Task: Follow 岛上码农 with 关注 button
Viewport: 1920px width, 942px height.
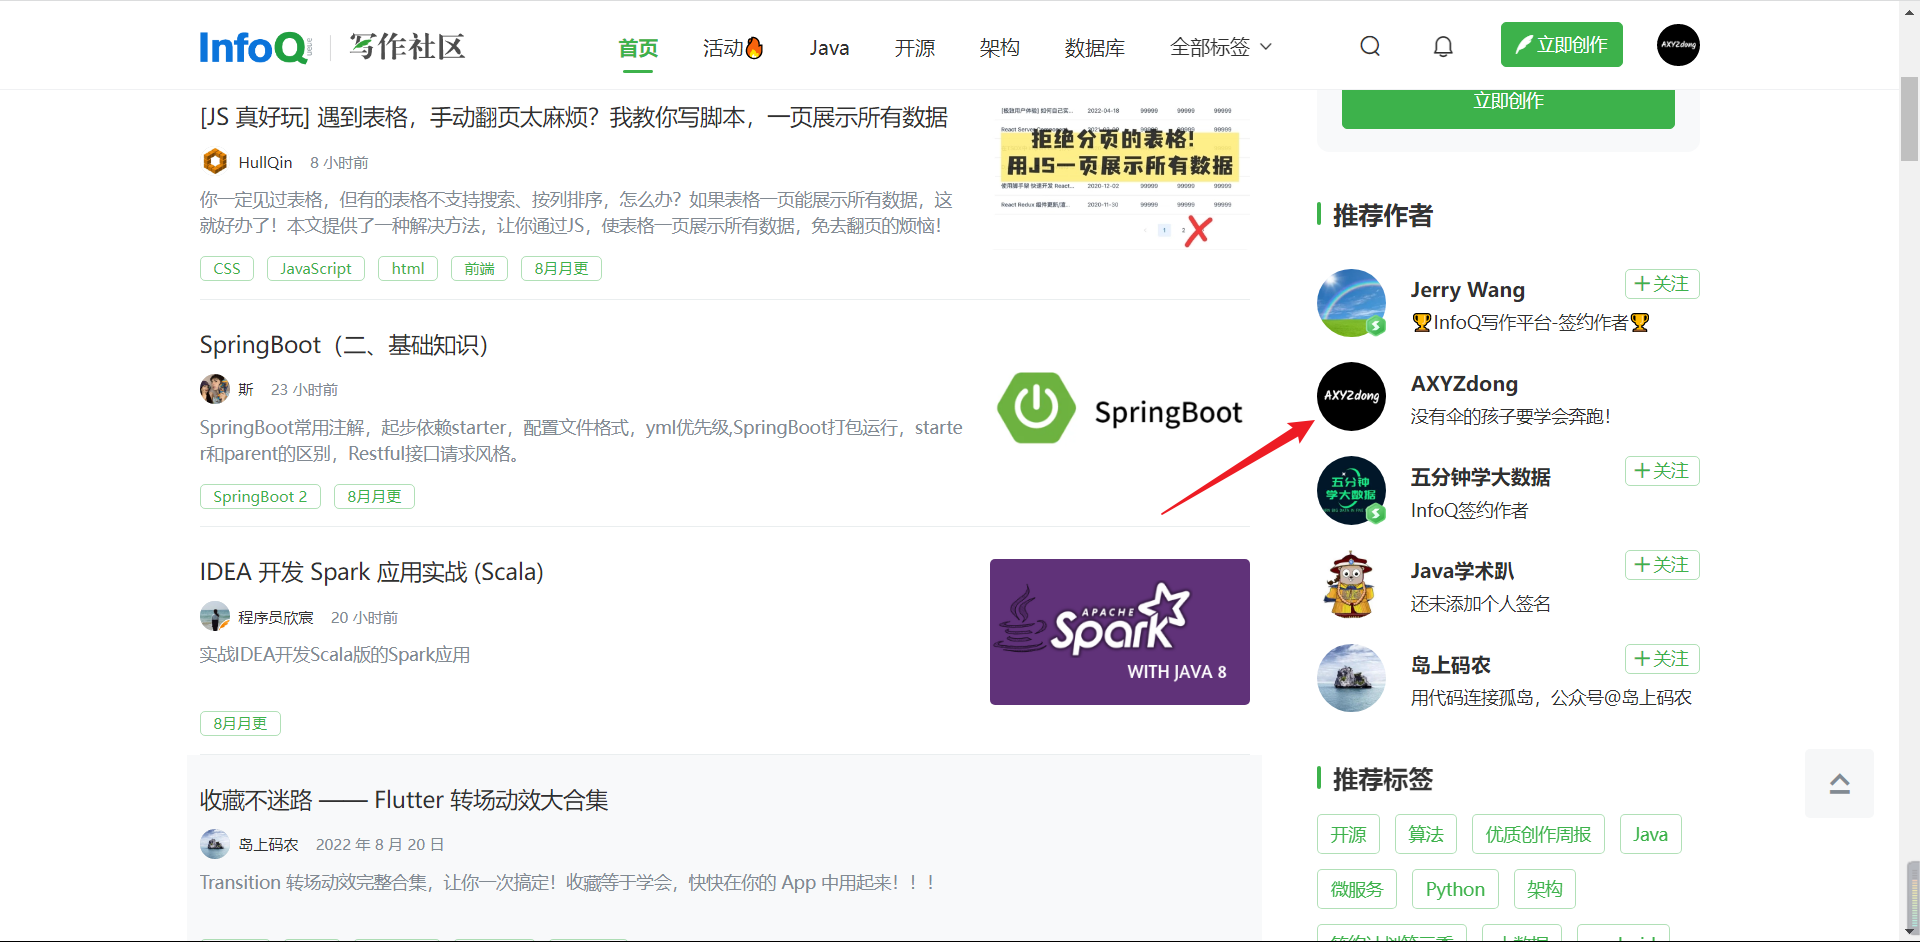Action: click(x=1662, y=659)
